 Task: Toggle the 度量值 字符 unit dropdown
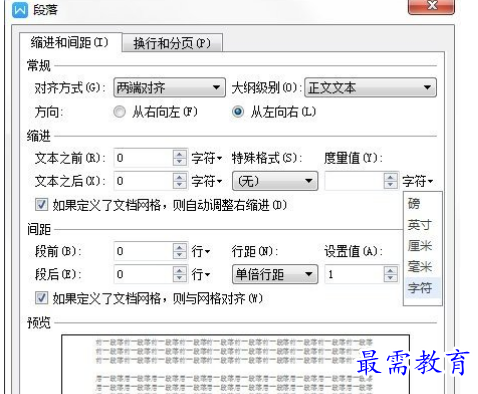[x=418, y=181]
